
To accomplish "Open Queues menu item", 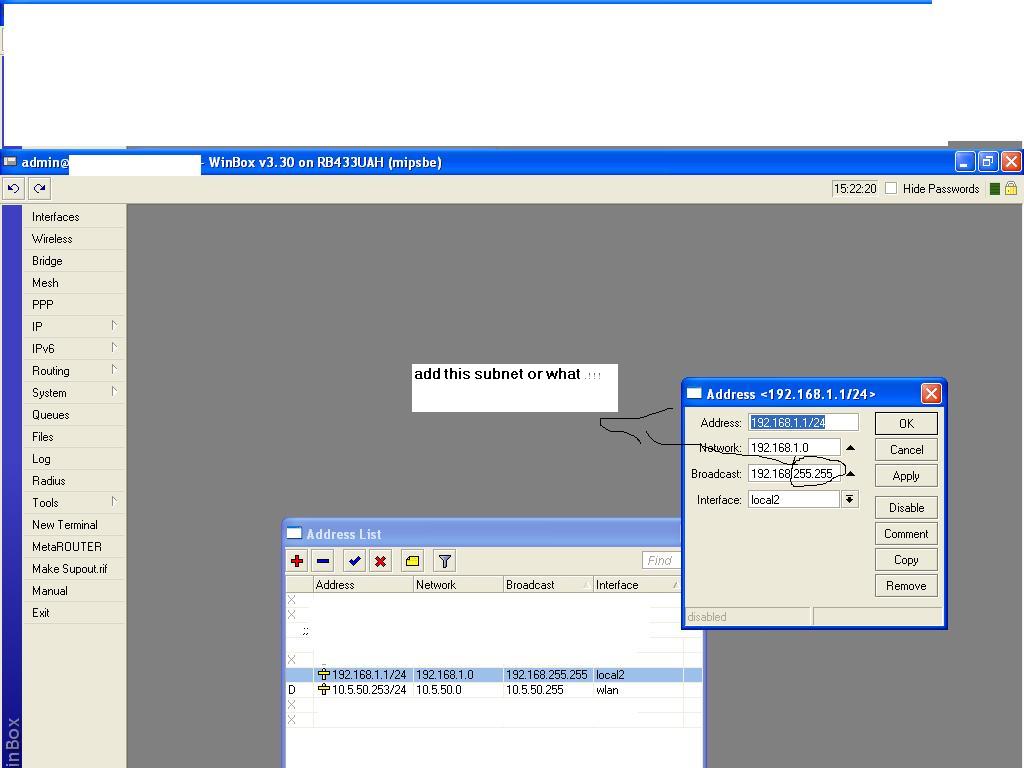I will [x=73, y=415].
